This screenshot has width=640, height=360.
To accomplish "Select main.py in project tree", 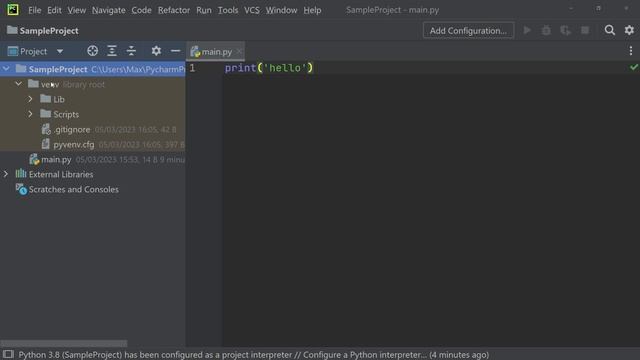I will point(56,160).
